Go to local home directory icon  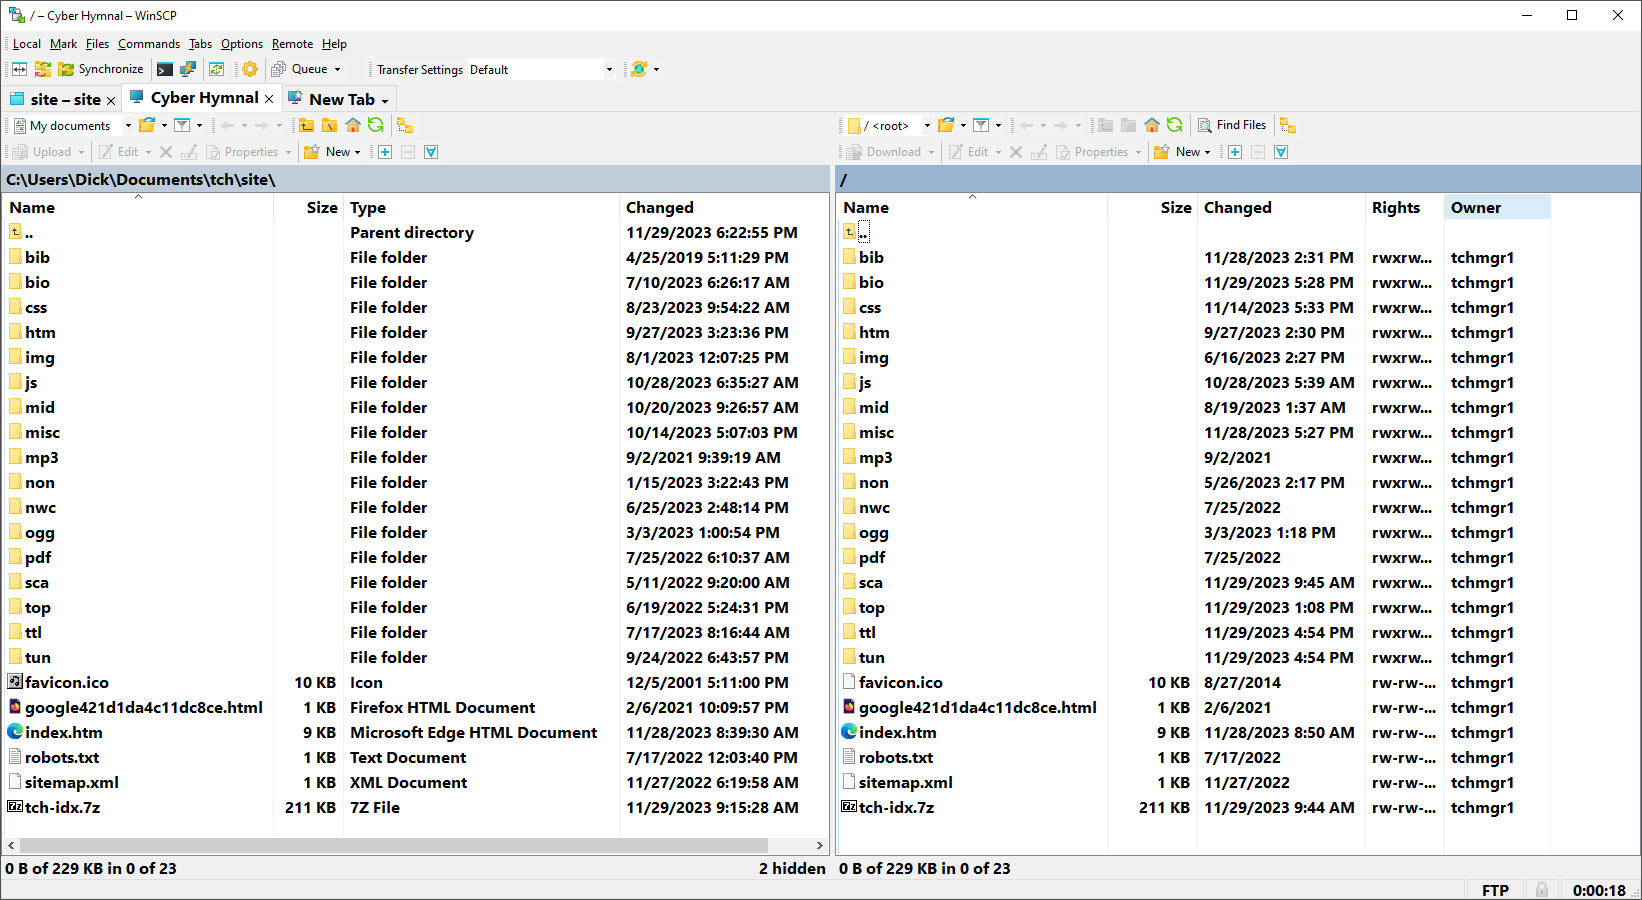tap(353, 125)
